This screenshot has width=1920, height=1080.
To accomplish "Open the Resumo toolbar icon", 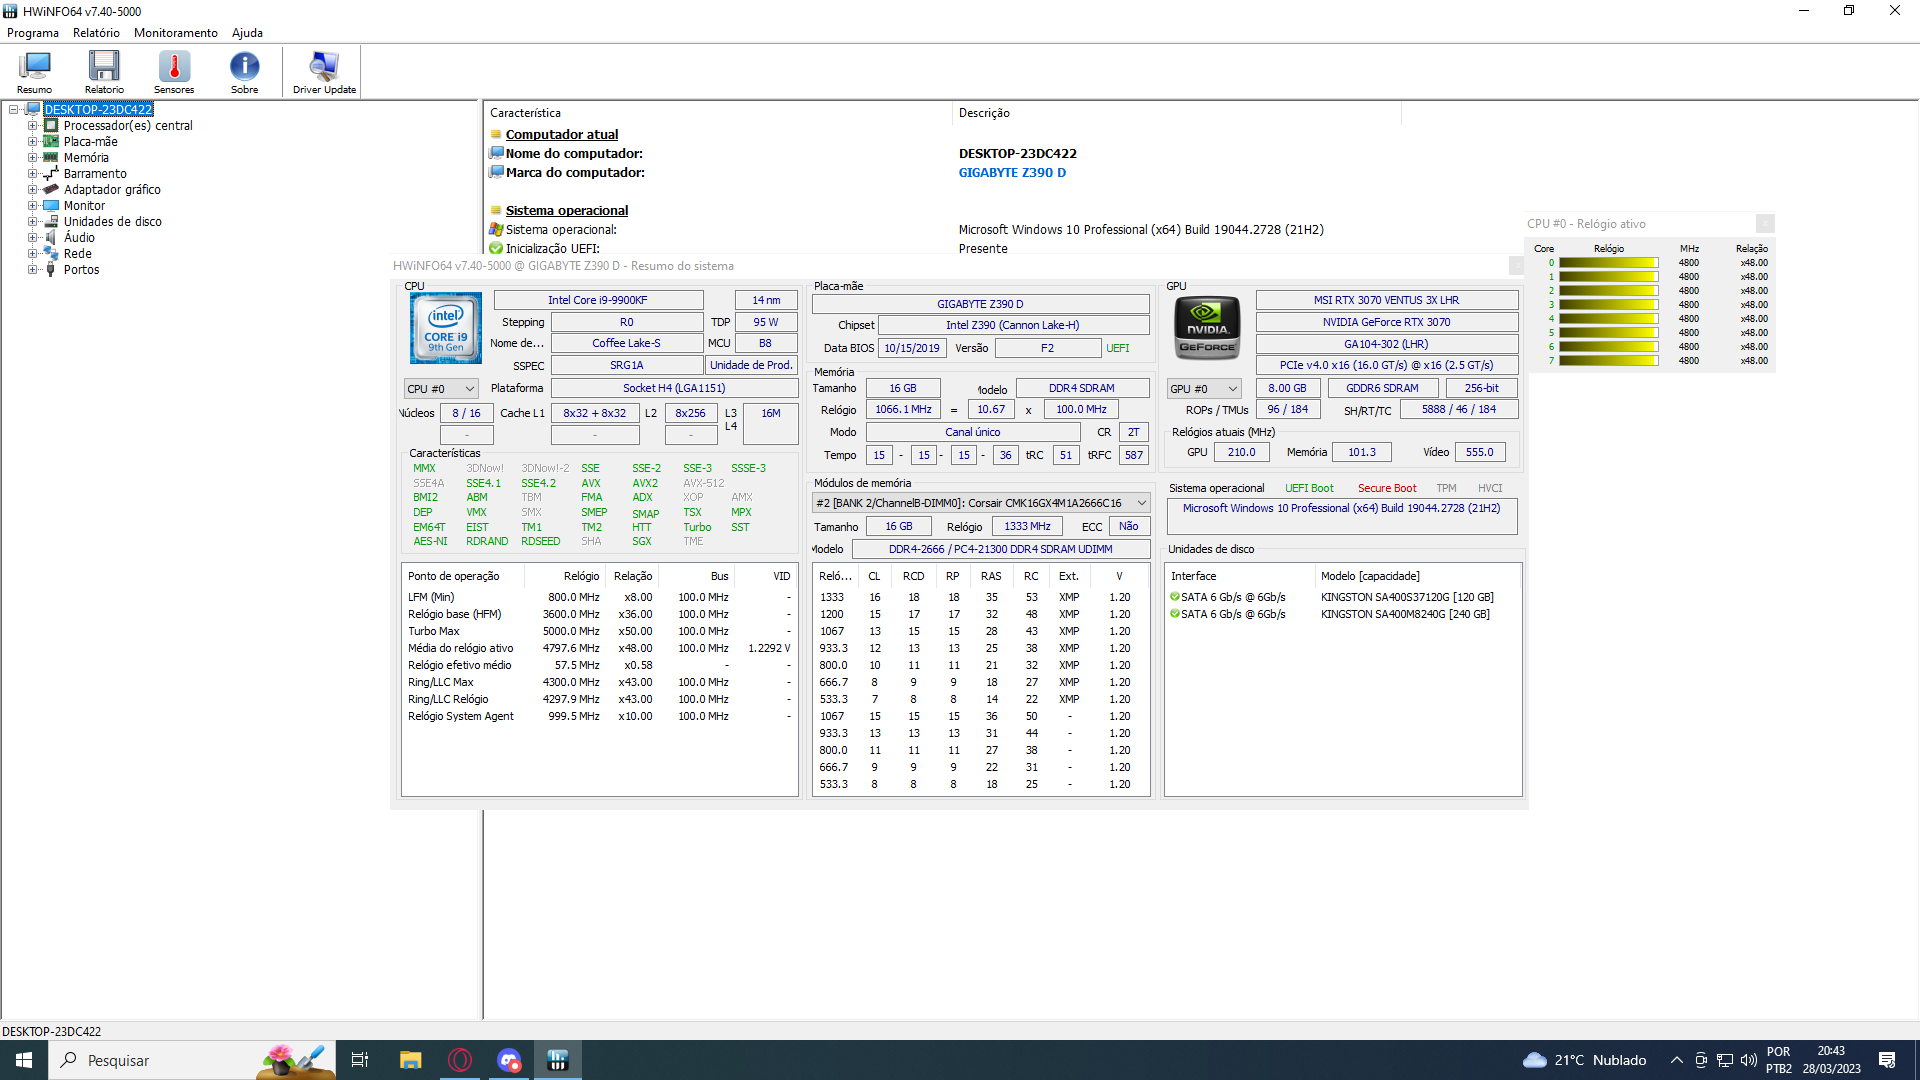I will [x=34, y=72].
